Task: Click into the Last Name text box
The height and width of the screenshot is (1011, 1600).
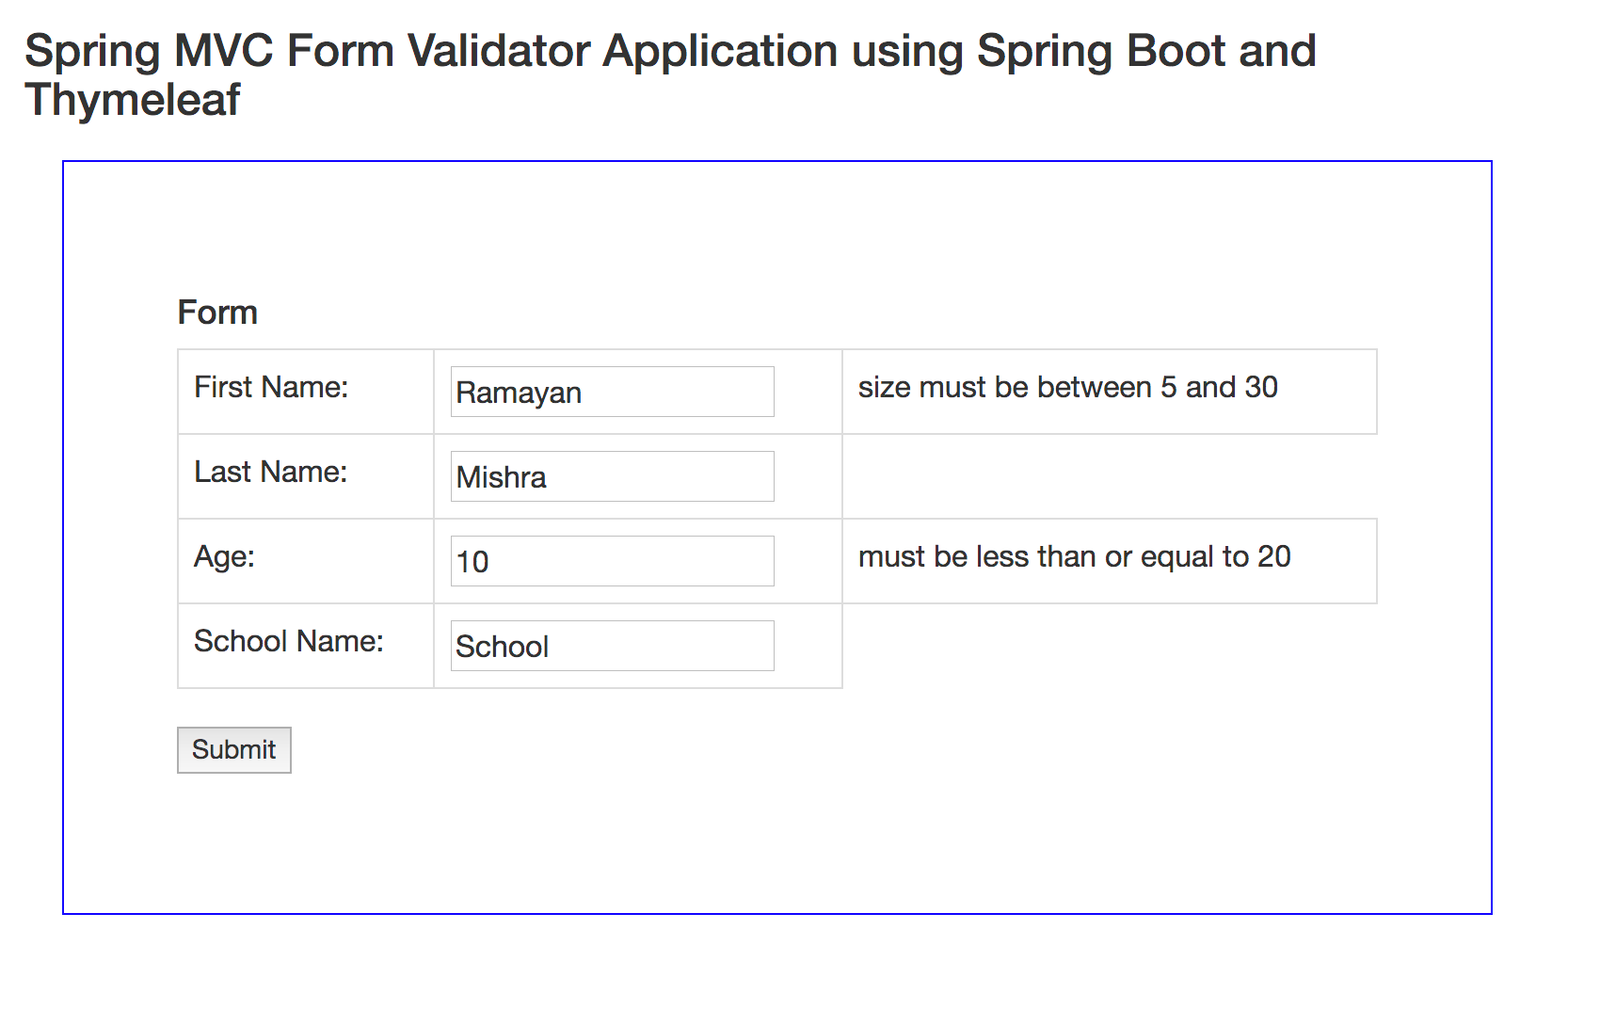Action: 612,477
